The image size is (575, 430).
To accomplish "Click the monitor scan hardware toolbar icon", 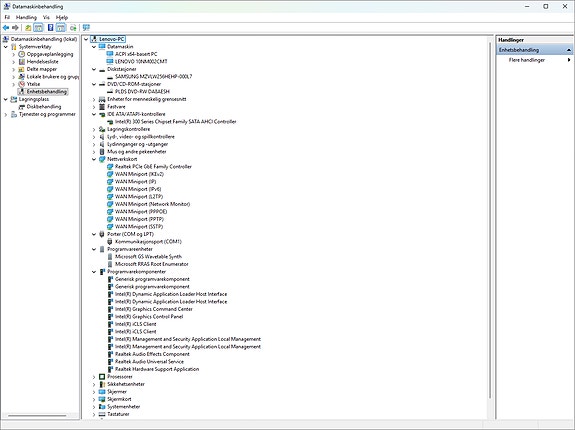I will pyautogui.click(x=86, y=28).
